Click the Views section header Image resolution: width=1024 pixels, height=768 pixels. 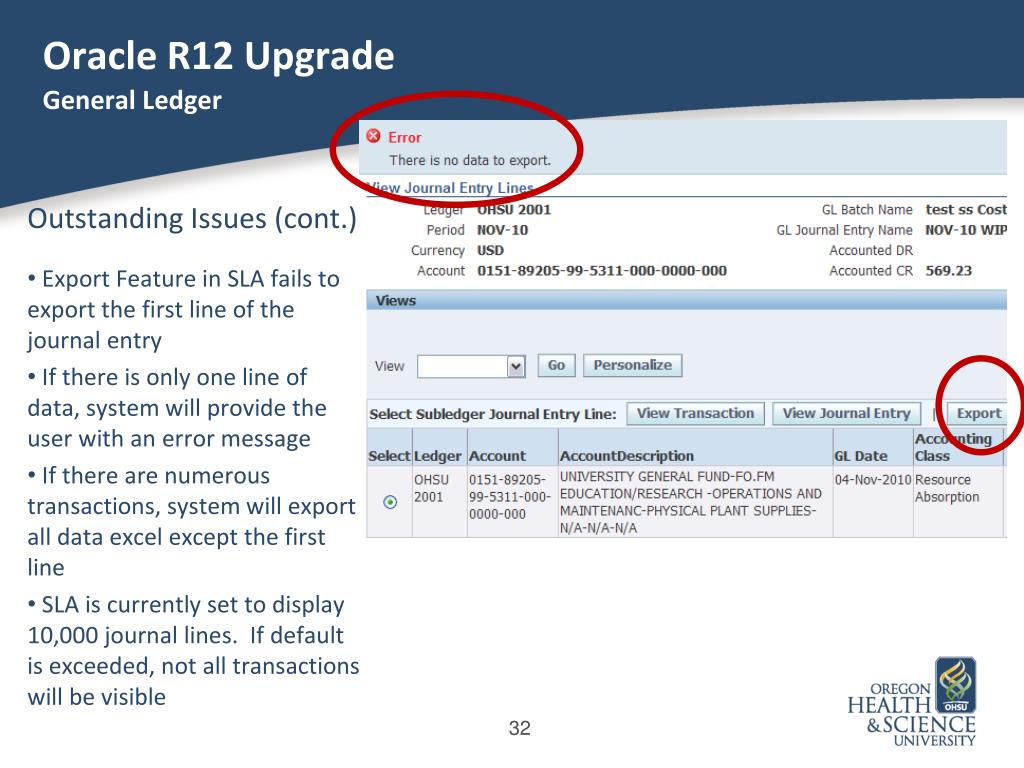pos(686,300)
